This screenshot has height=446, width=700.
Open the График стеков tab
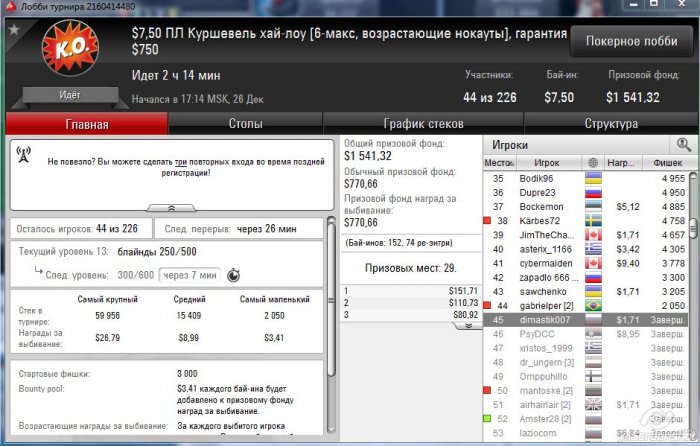tap(423, 124)
